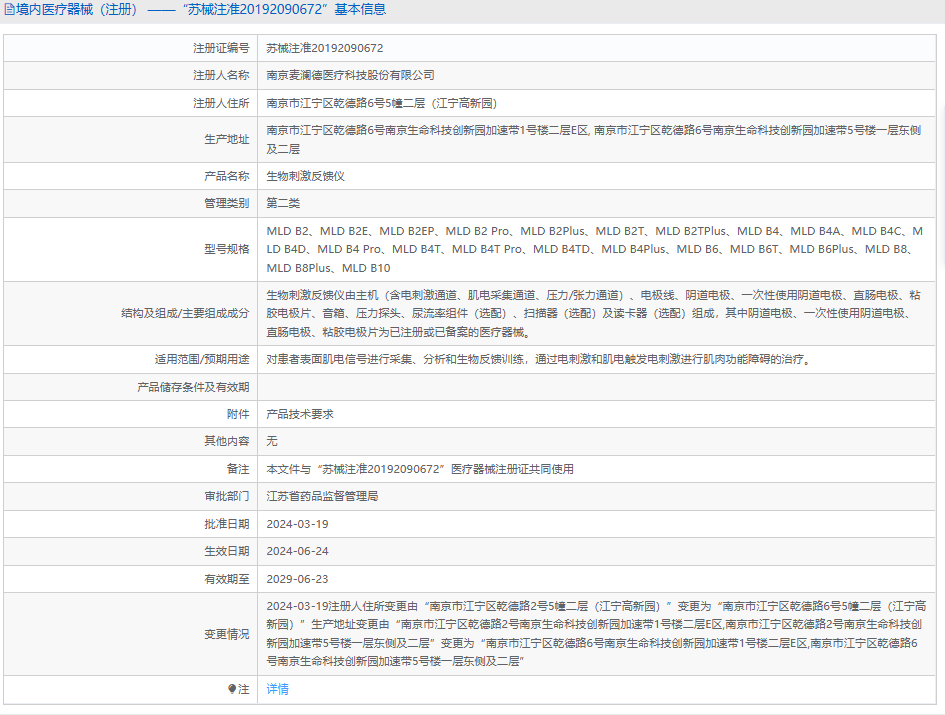Viewport: 945px width, 715px height.
Task: Click the effective date 2024-06-24
Action: (297, 551)
